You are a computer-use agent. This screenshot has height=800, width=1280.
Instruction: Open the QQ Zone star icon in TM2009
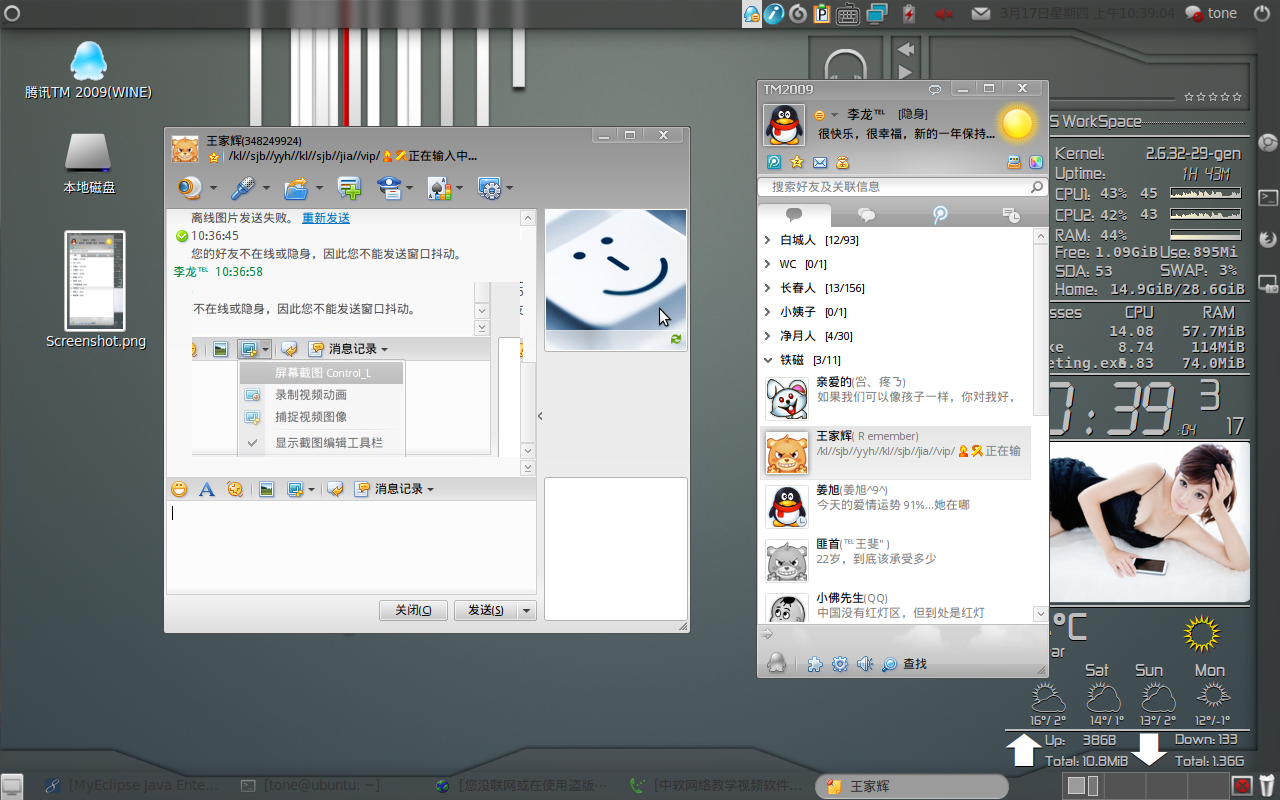pos(797,162)
